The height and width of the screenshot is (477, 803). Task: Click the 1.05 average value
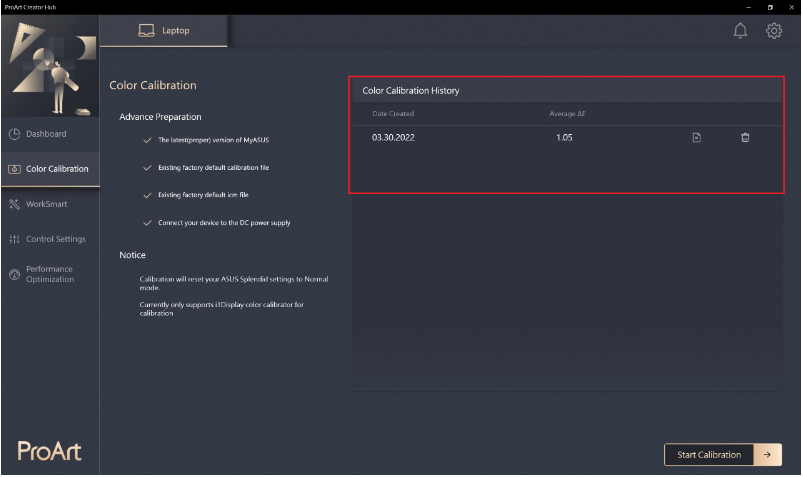click(x=564, y=137)
